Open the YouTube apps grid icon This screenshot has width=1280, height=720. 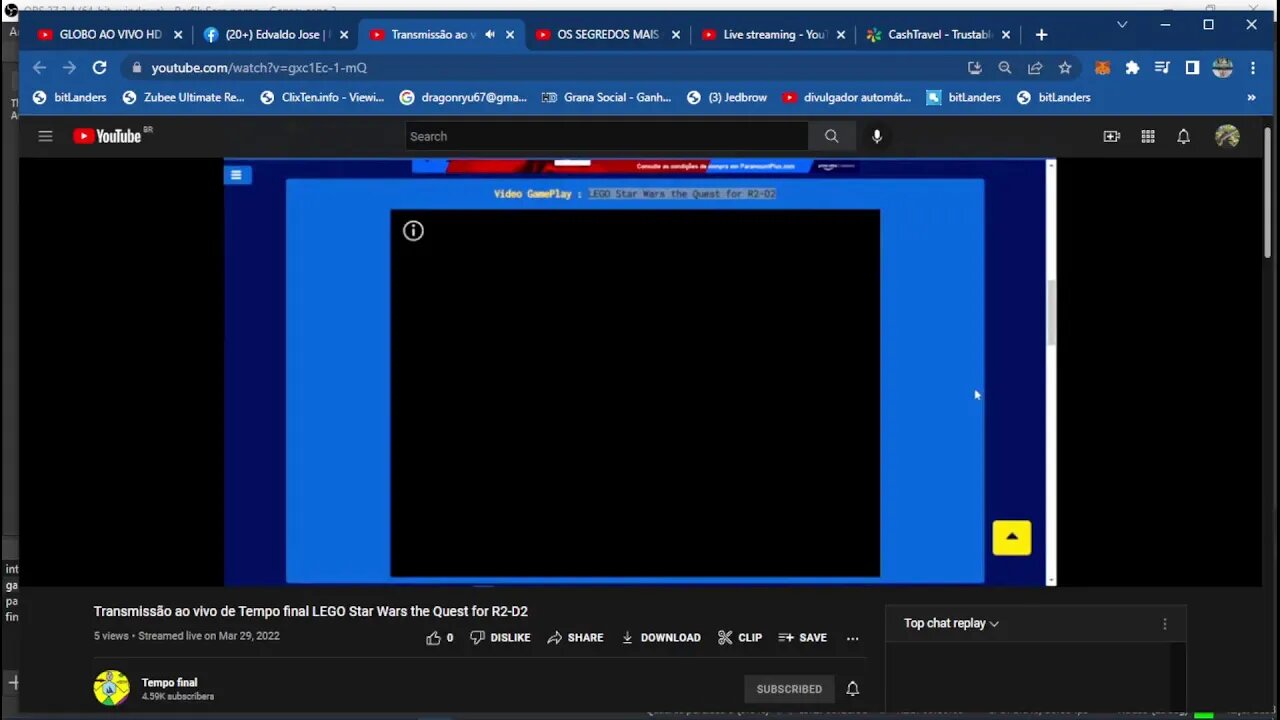[x=1148, y=136]
